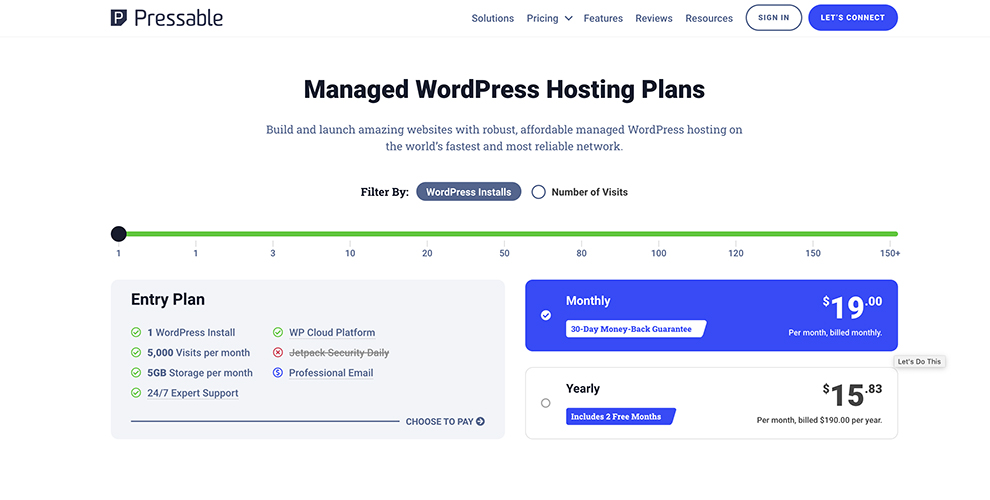The image size is (990, 500).
Task: Click the red X icon beside Jetpack Security Daily
Action: (278, 352)
